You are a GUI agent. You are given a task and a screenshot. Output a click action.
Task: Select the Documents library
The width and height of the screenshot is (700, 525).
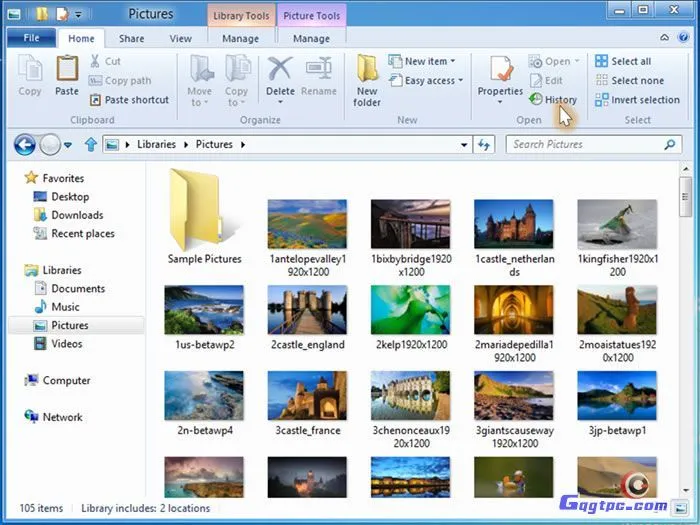tap(70, 288)
